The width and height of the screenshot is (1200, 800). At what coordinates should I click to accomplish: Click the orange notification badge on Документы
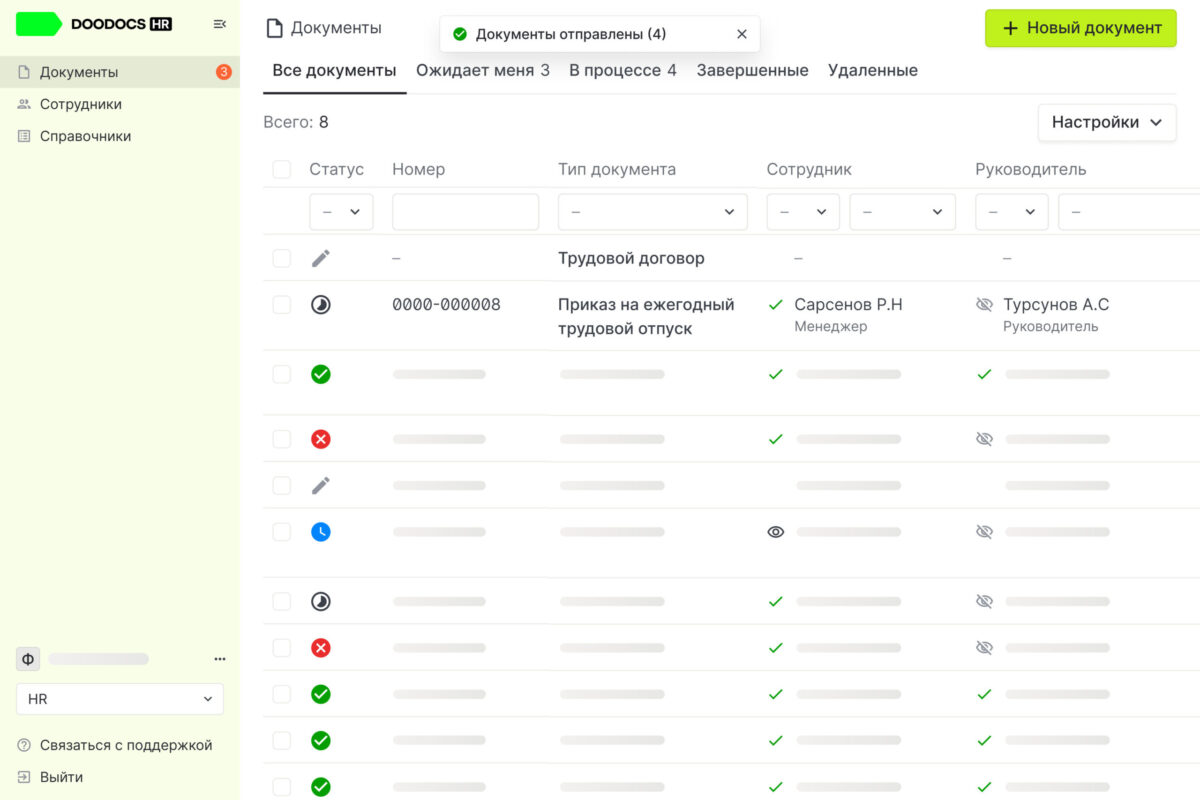(224, 72)
